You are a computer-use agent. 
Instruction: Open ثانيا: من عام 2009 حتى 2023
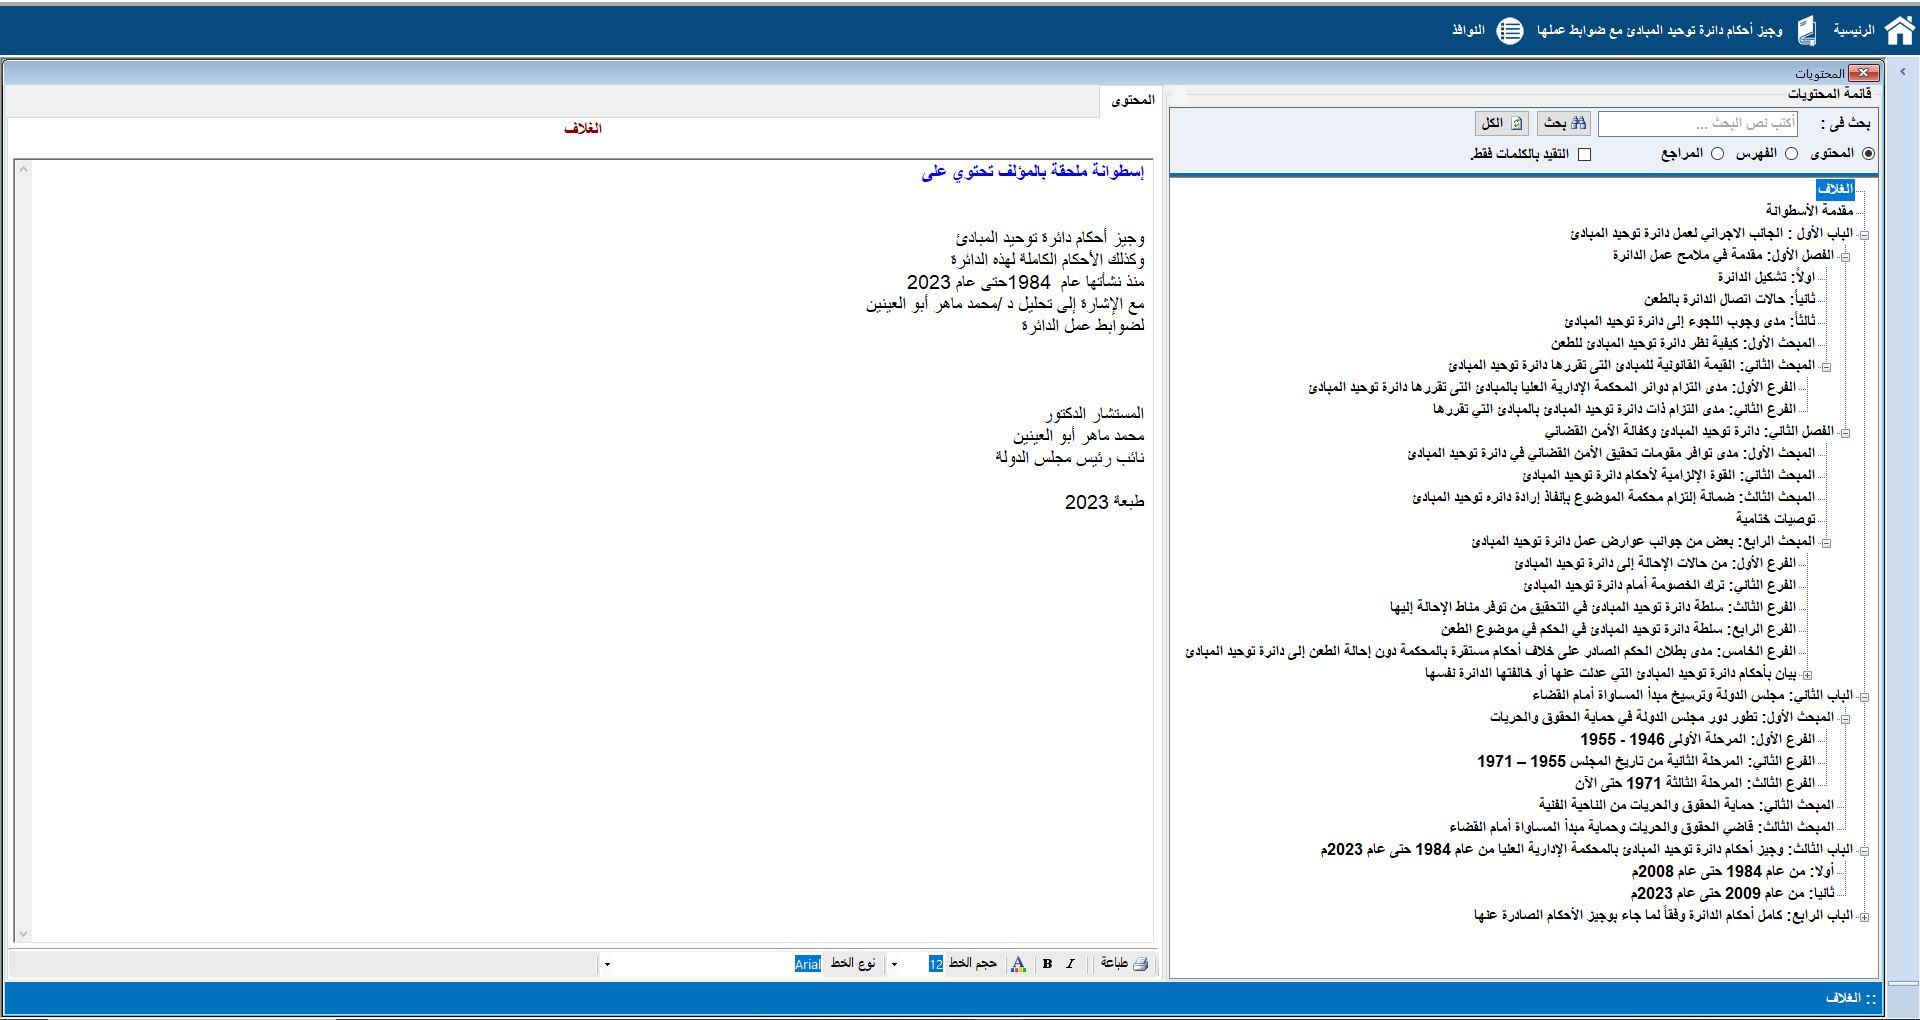point(1733,893)
